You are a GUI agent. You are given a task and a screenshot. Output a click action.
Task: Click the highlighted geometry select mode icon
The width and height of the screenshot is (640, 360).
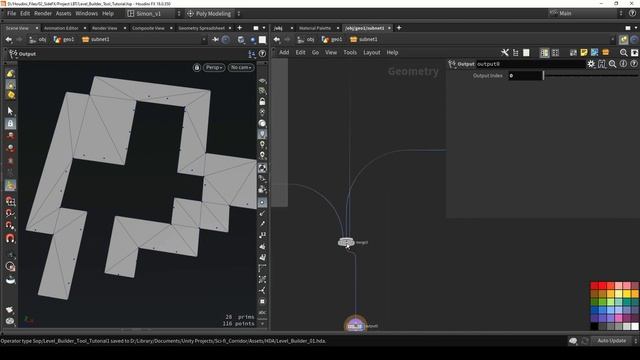(11, 84)
